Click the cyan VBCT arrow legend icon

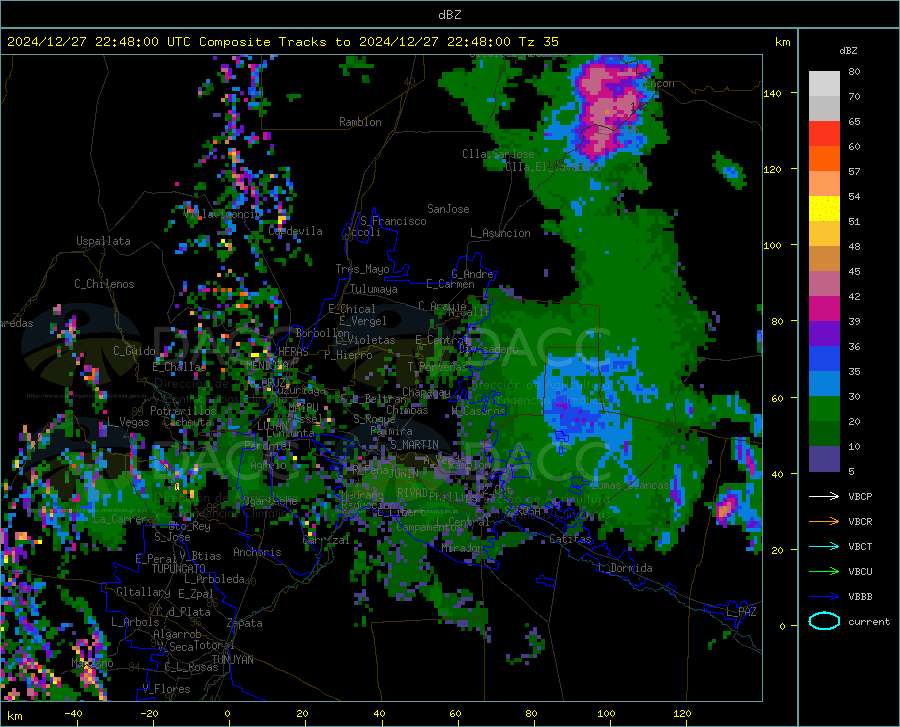point(824,546)
